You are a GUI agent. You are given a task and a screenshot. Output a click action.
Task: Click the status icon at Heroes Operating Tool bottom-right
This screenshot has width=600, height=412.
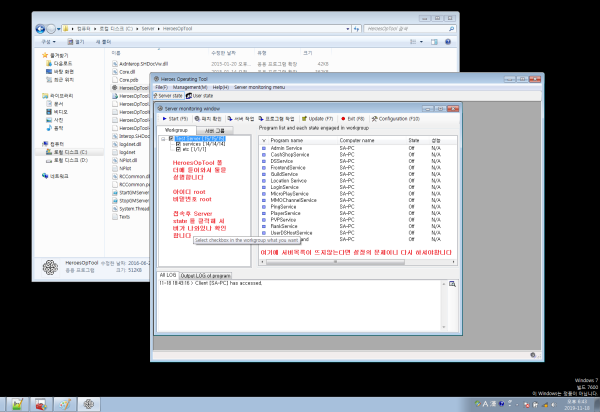click(x=533, y=355)
